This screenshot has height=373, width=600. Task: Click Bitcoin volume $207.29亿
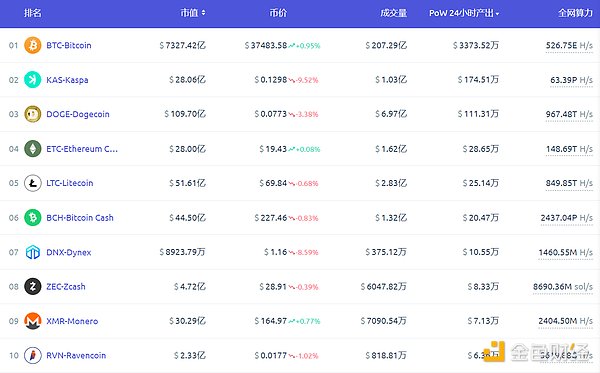click(386, 46)
